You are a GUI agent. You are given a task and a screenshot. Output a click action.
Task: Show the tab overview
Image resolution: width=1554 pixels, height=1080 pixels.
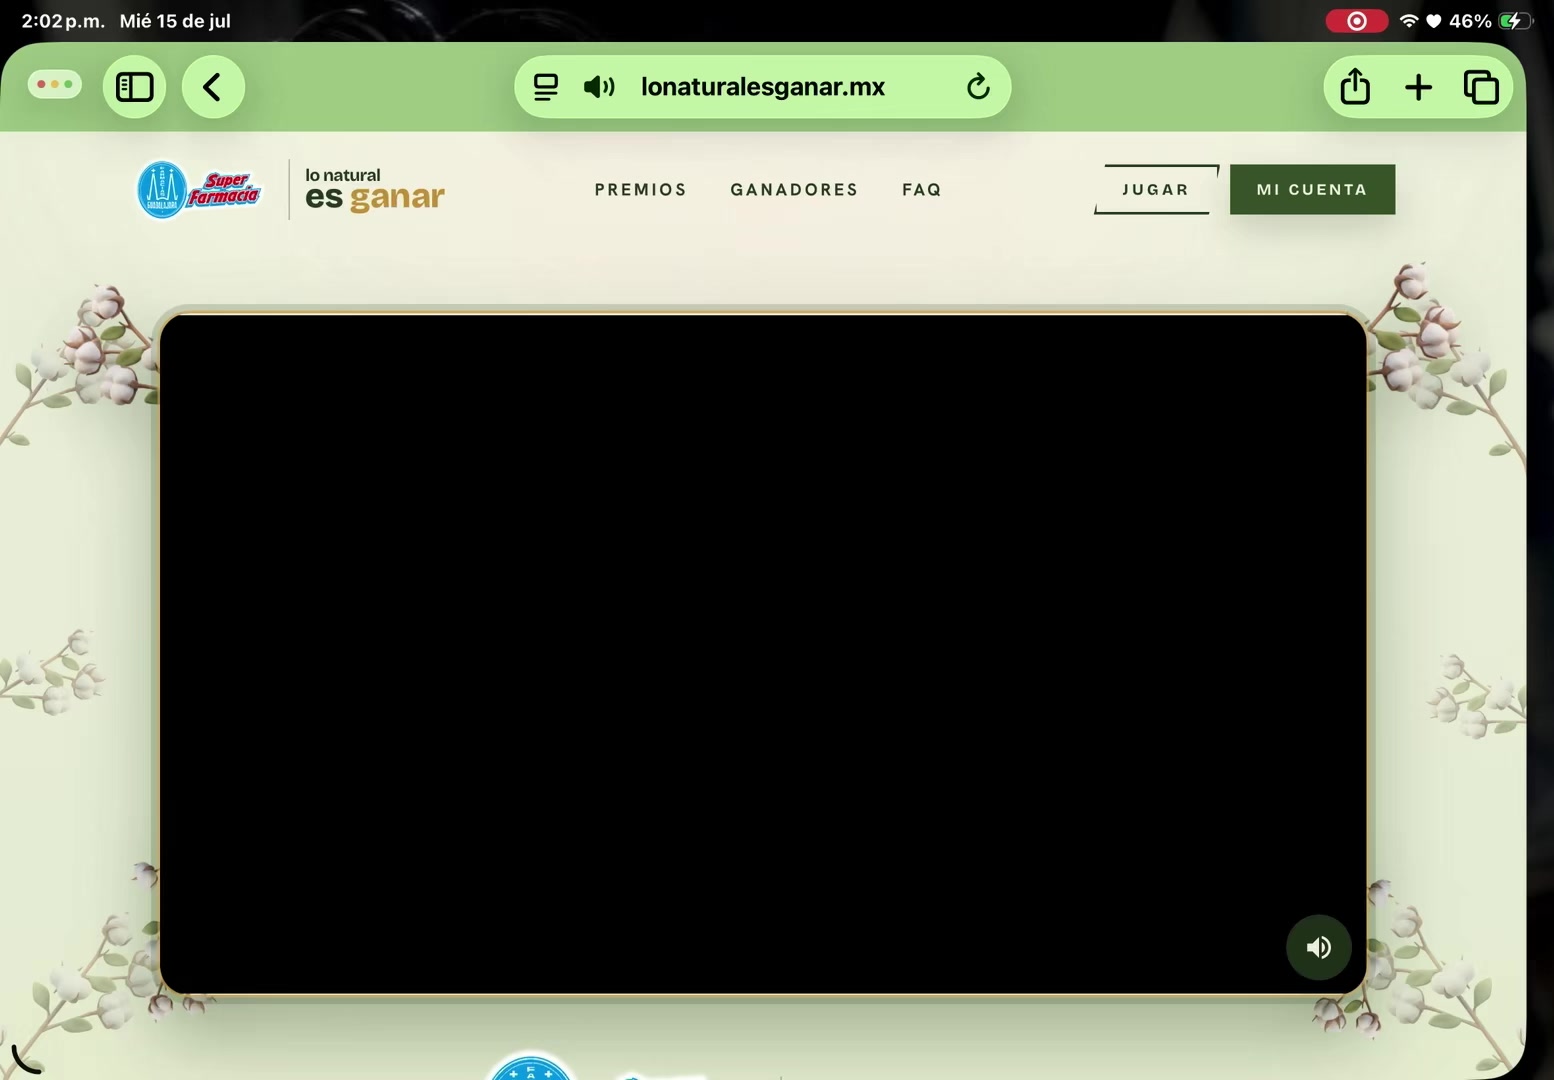click(x=1481, y=88)
